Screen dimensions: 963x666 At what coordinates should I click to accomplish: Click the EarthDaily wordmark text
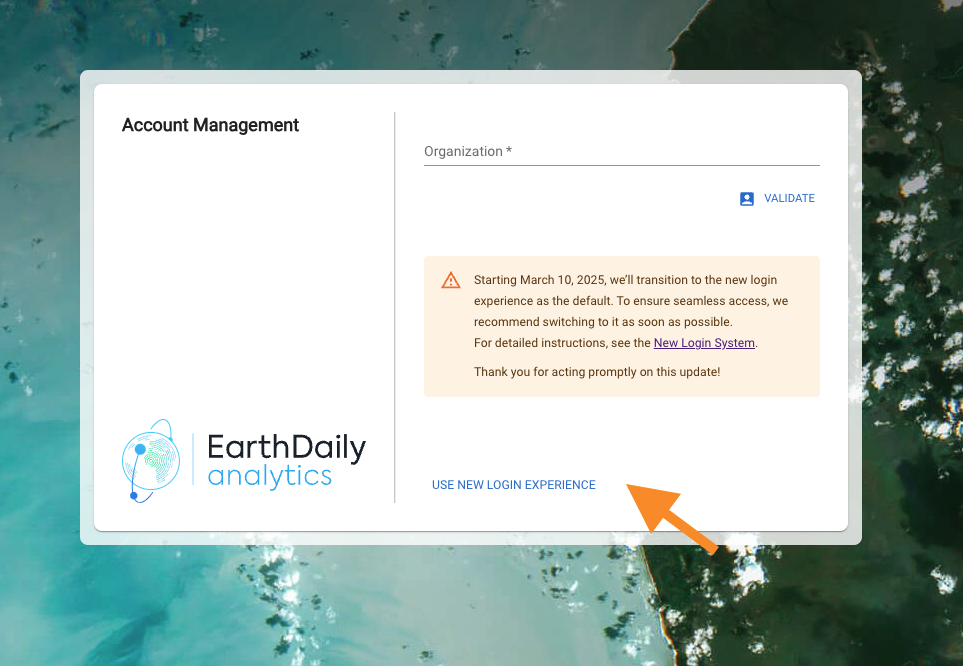pos(286,447)
